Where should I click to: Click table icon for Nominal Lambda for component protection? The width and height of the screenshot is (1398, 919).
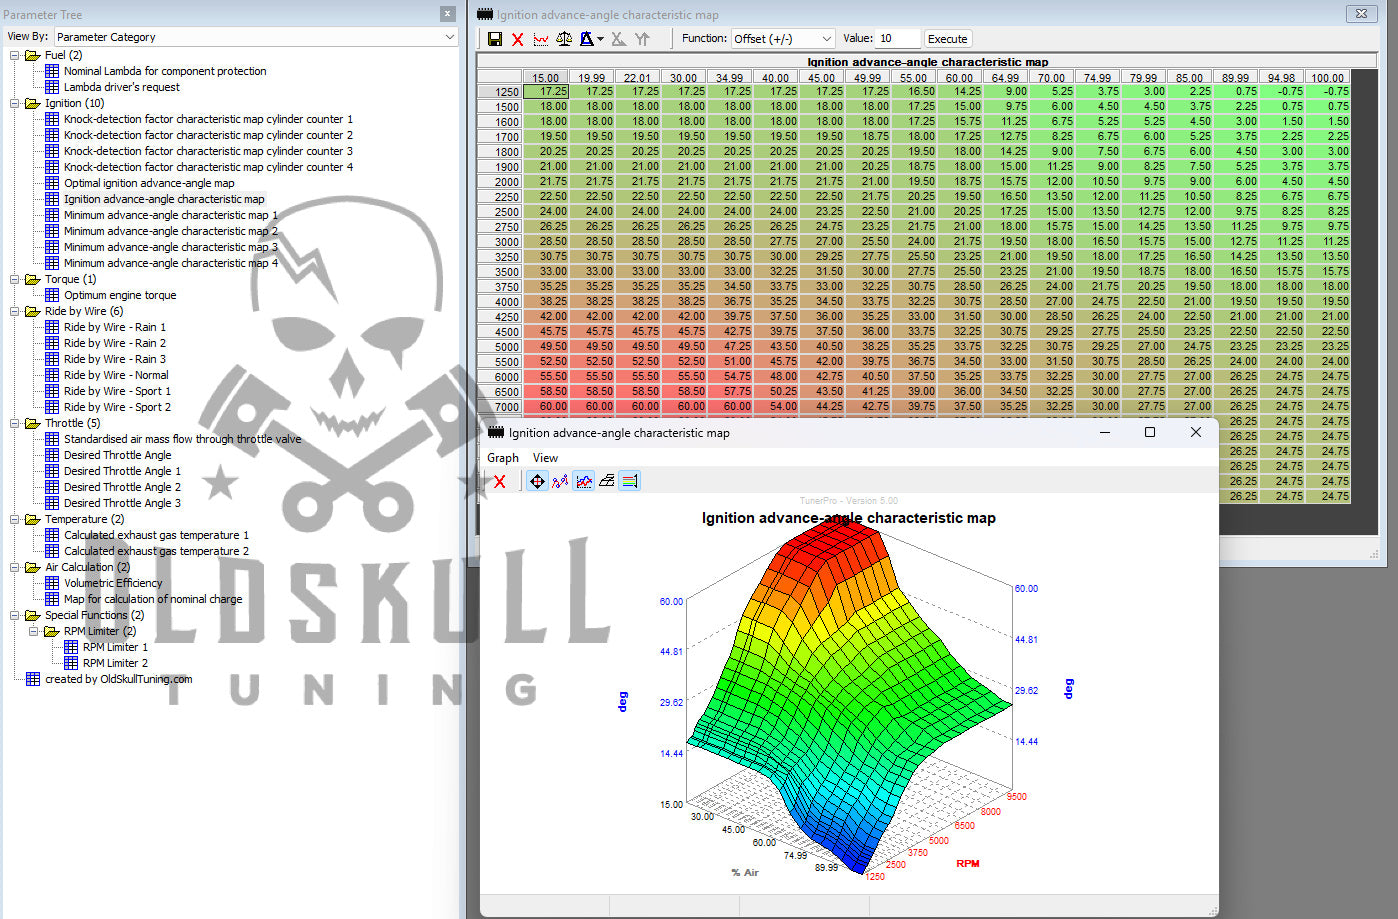point(52,71)
